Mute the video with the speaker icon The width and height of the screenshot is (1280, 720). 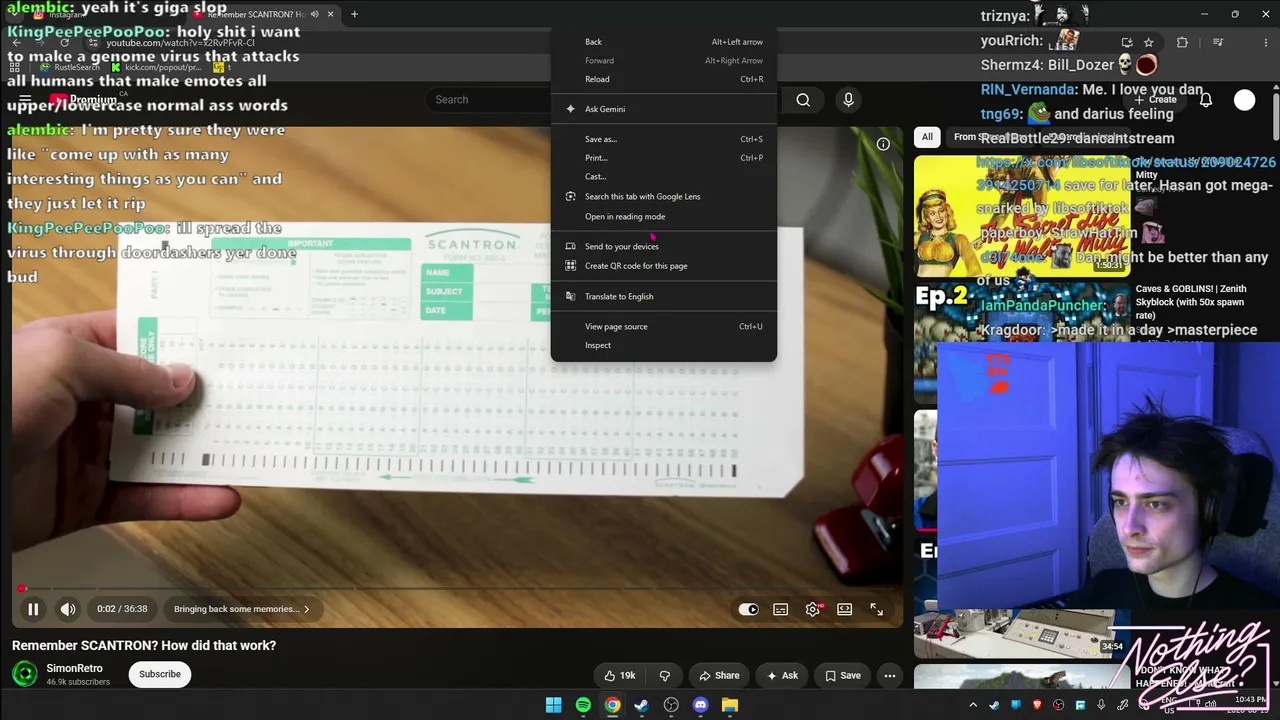click(68, 609)
